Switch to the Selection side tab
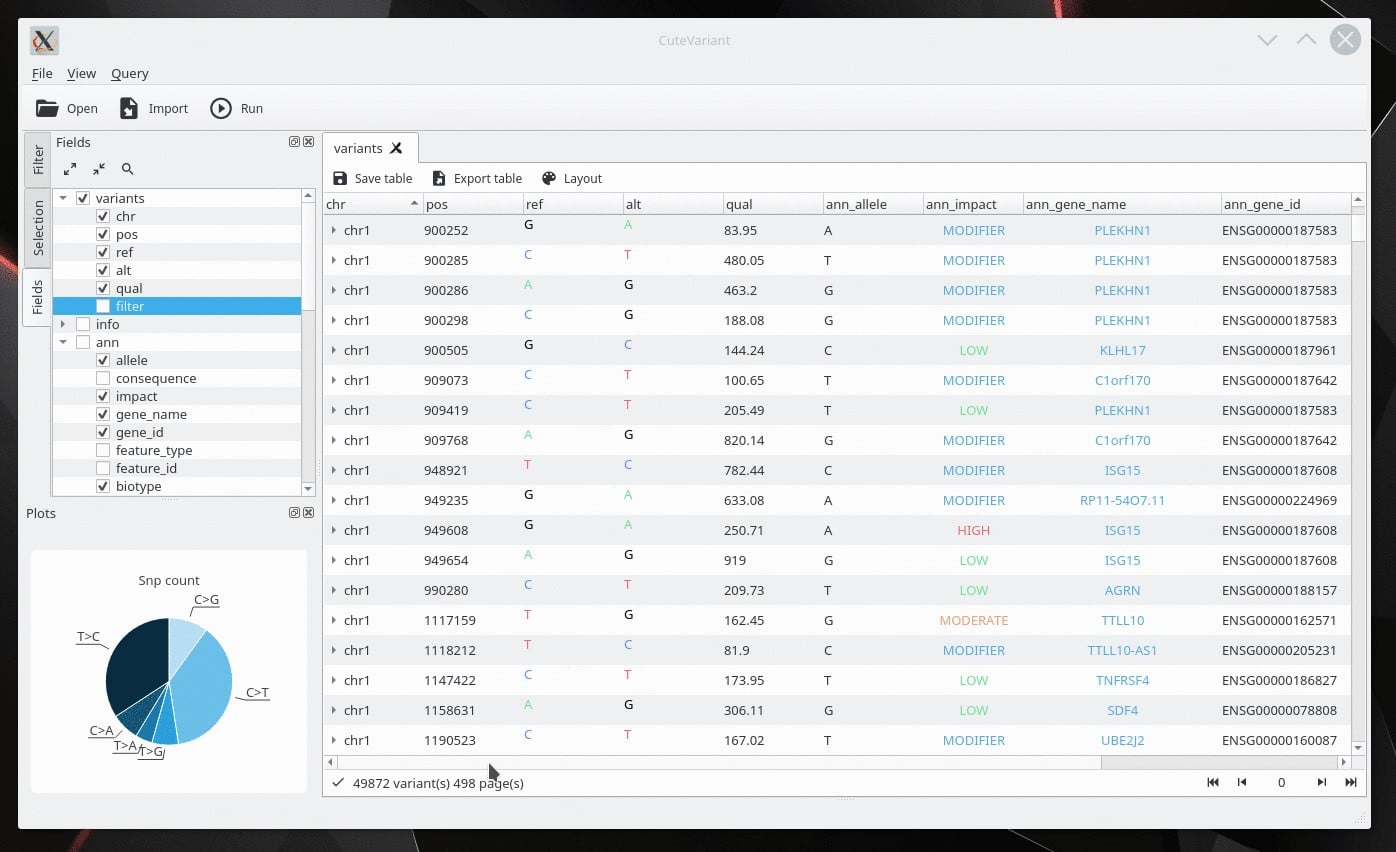Viewport: 1396px width, 852px height. pos(38,227)
